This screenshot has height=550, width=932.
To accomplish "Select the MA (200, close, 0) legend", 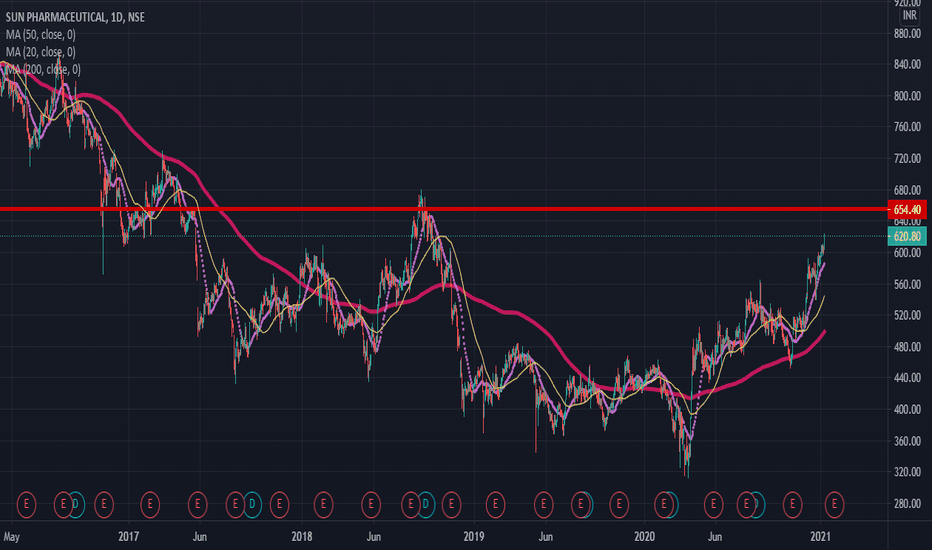I will (x=43, y=70).
